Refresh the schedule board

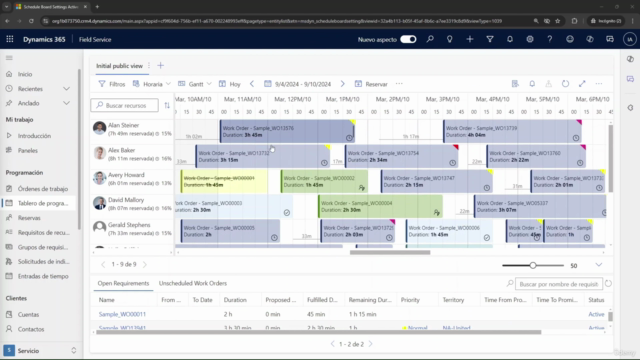pos(565,84)
